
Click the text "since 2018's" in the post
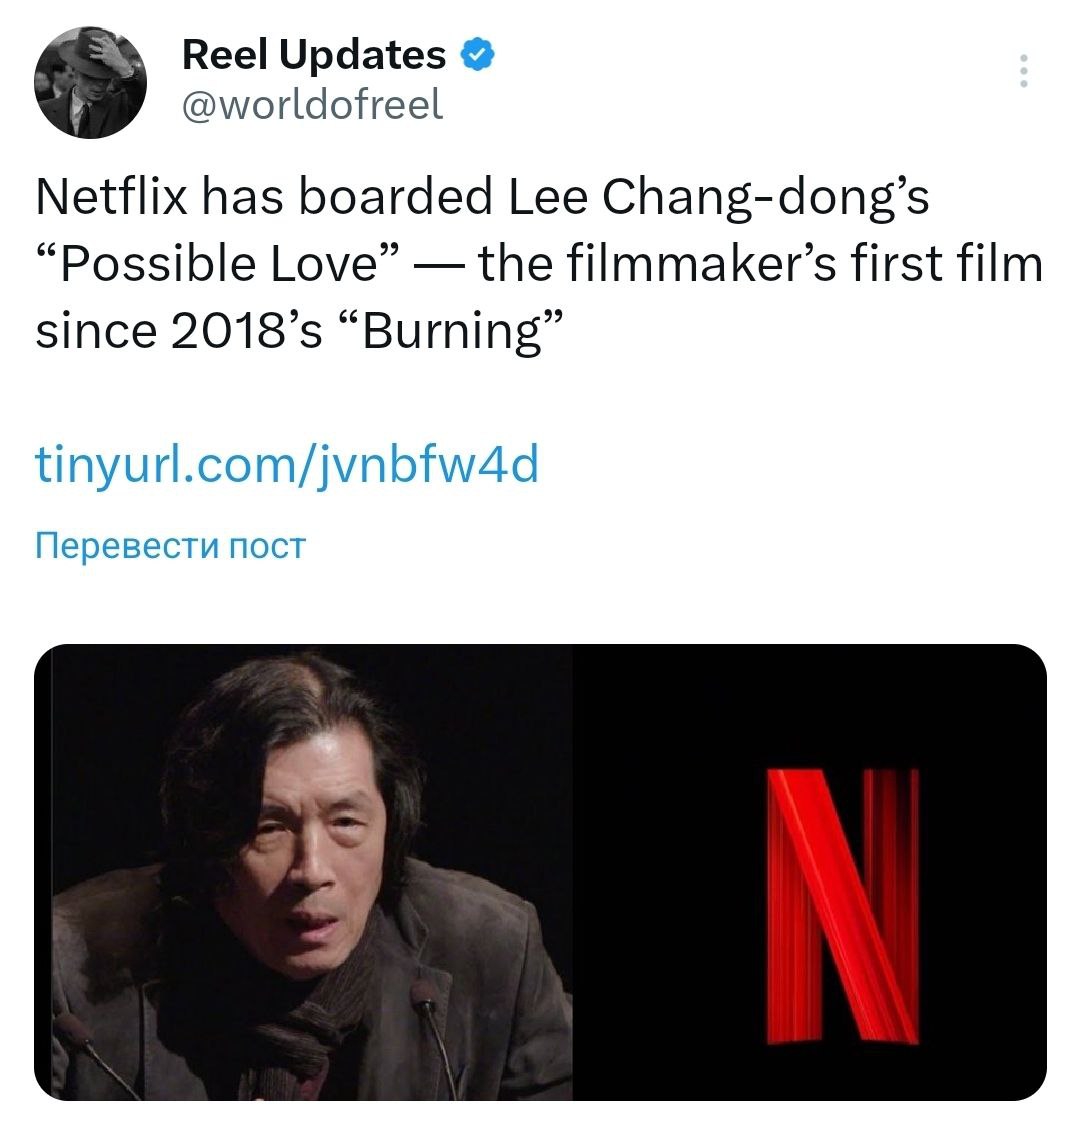(179, 331)
